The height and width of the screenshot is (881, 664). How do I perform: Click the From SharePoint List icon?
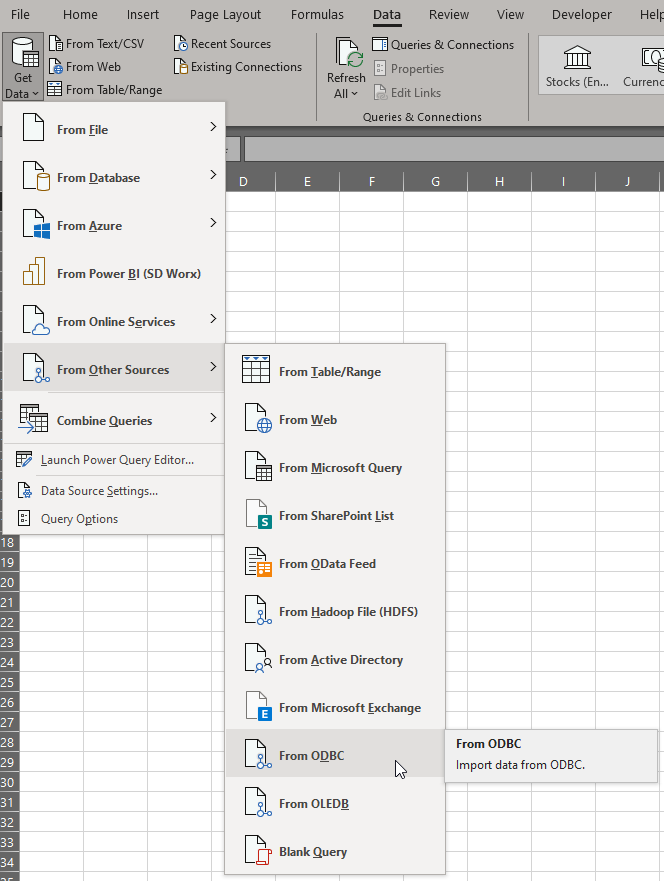coord(258,514)
